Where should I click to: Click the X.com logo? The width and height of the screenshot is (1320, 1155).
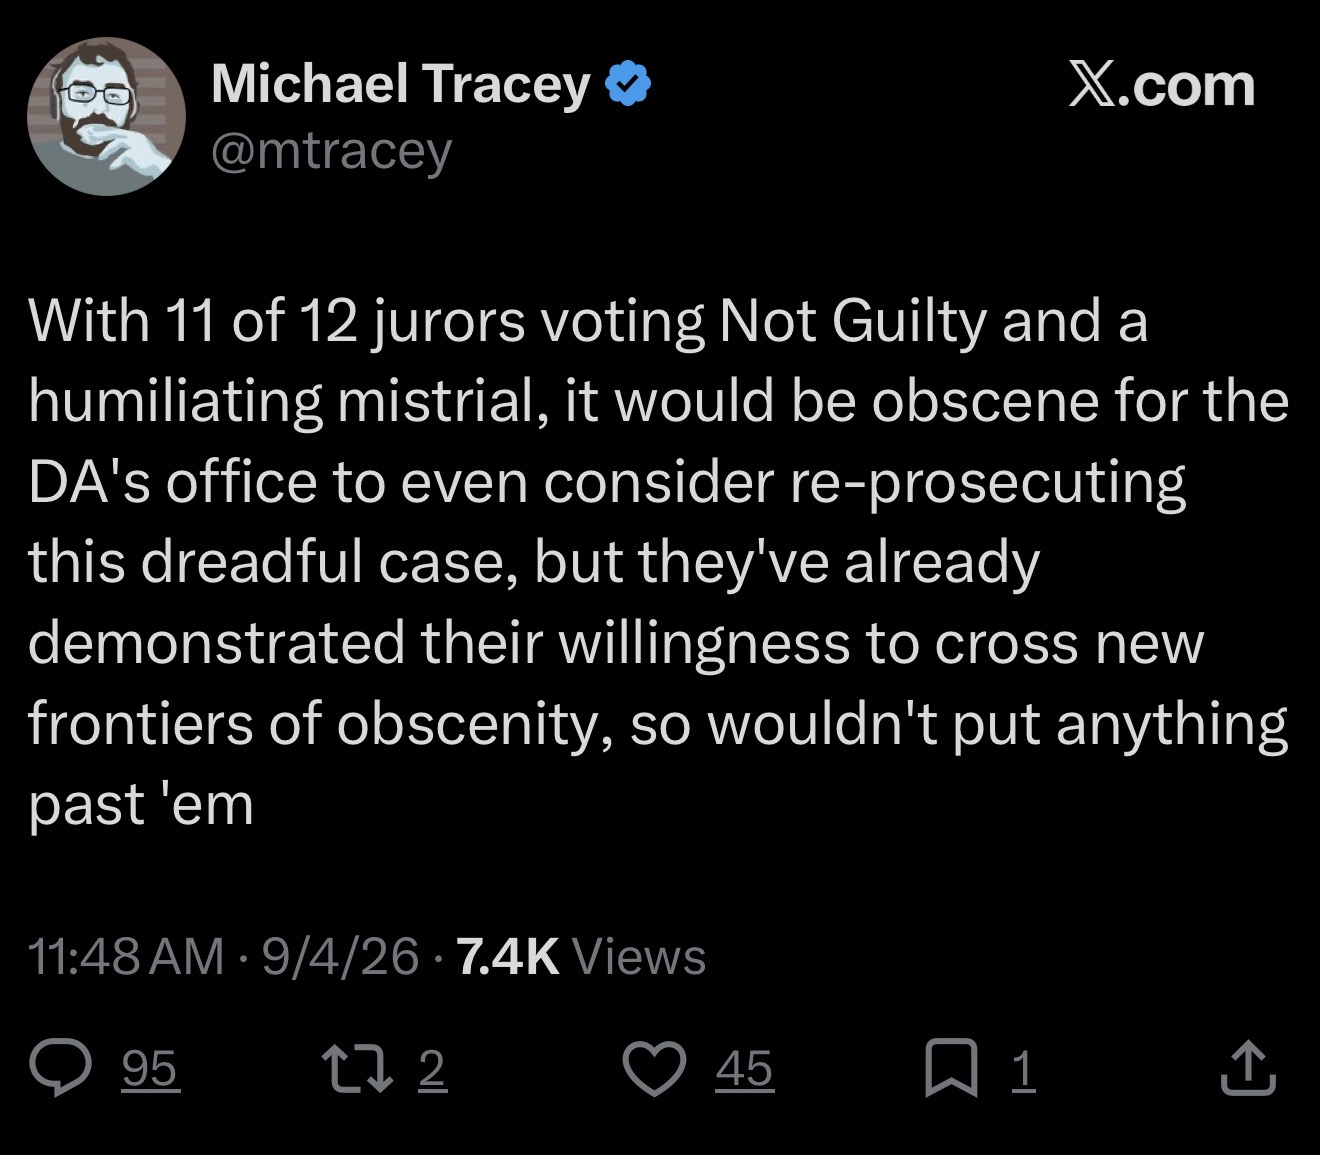[x=1160, y=85]
